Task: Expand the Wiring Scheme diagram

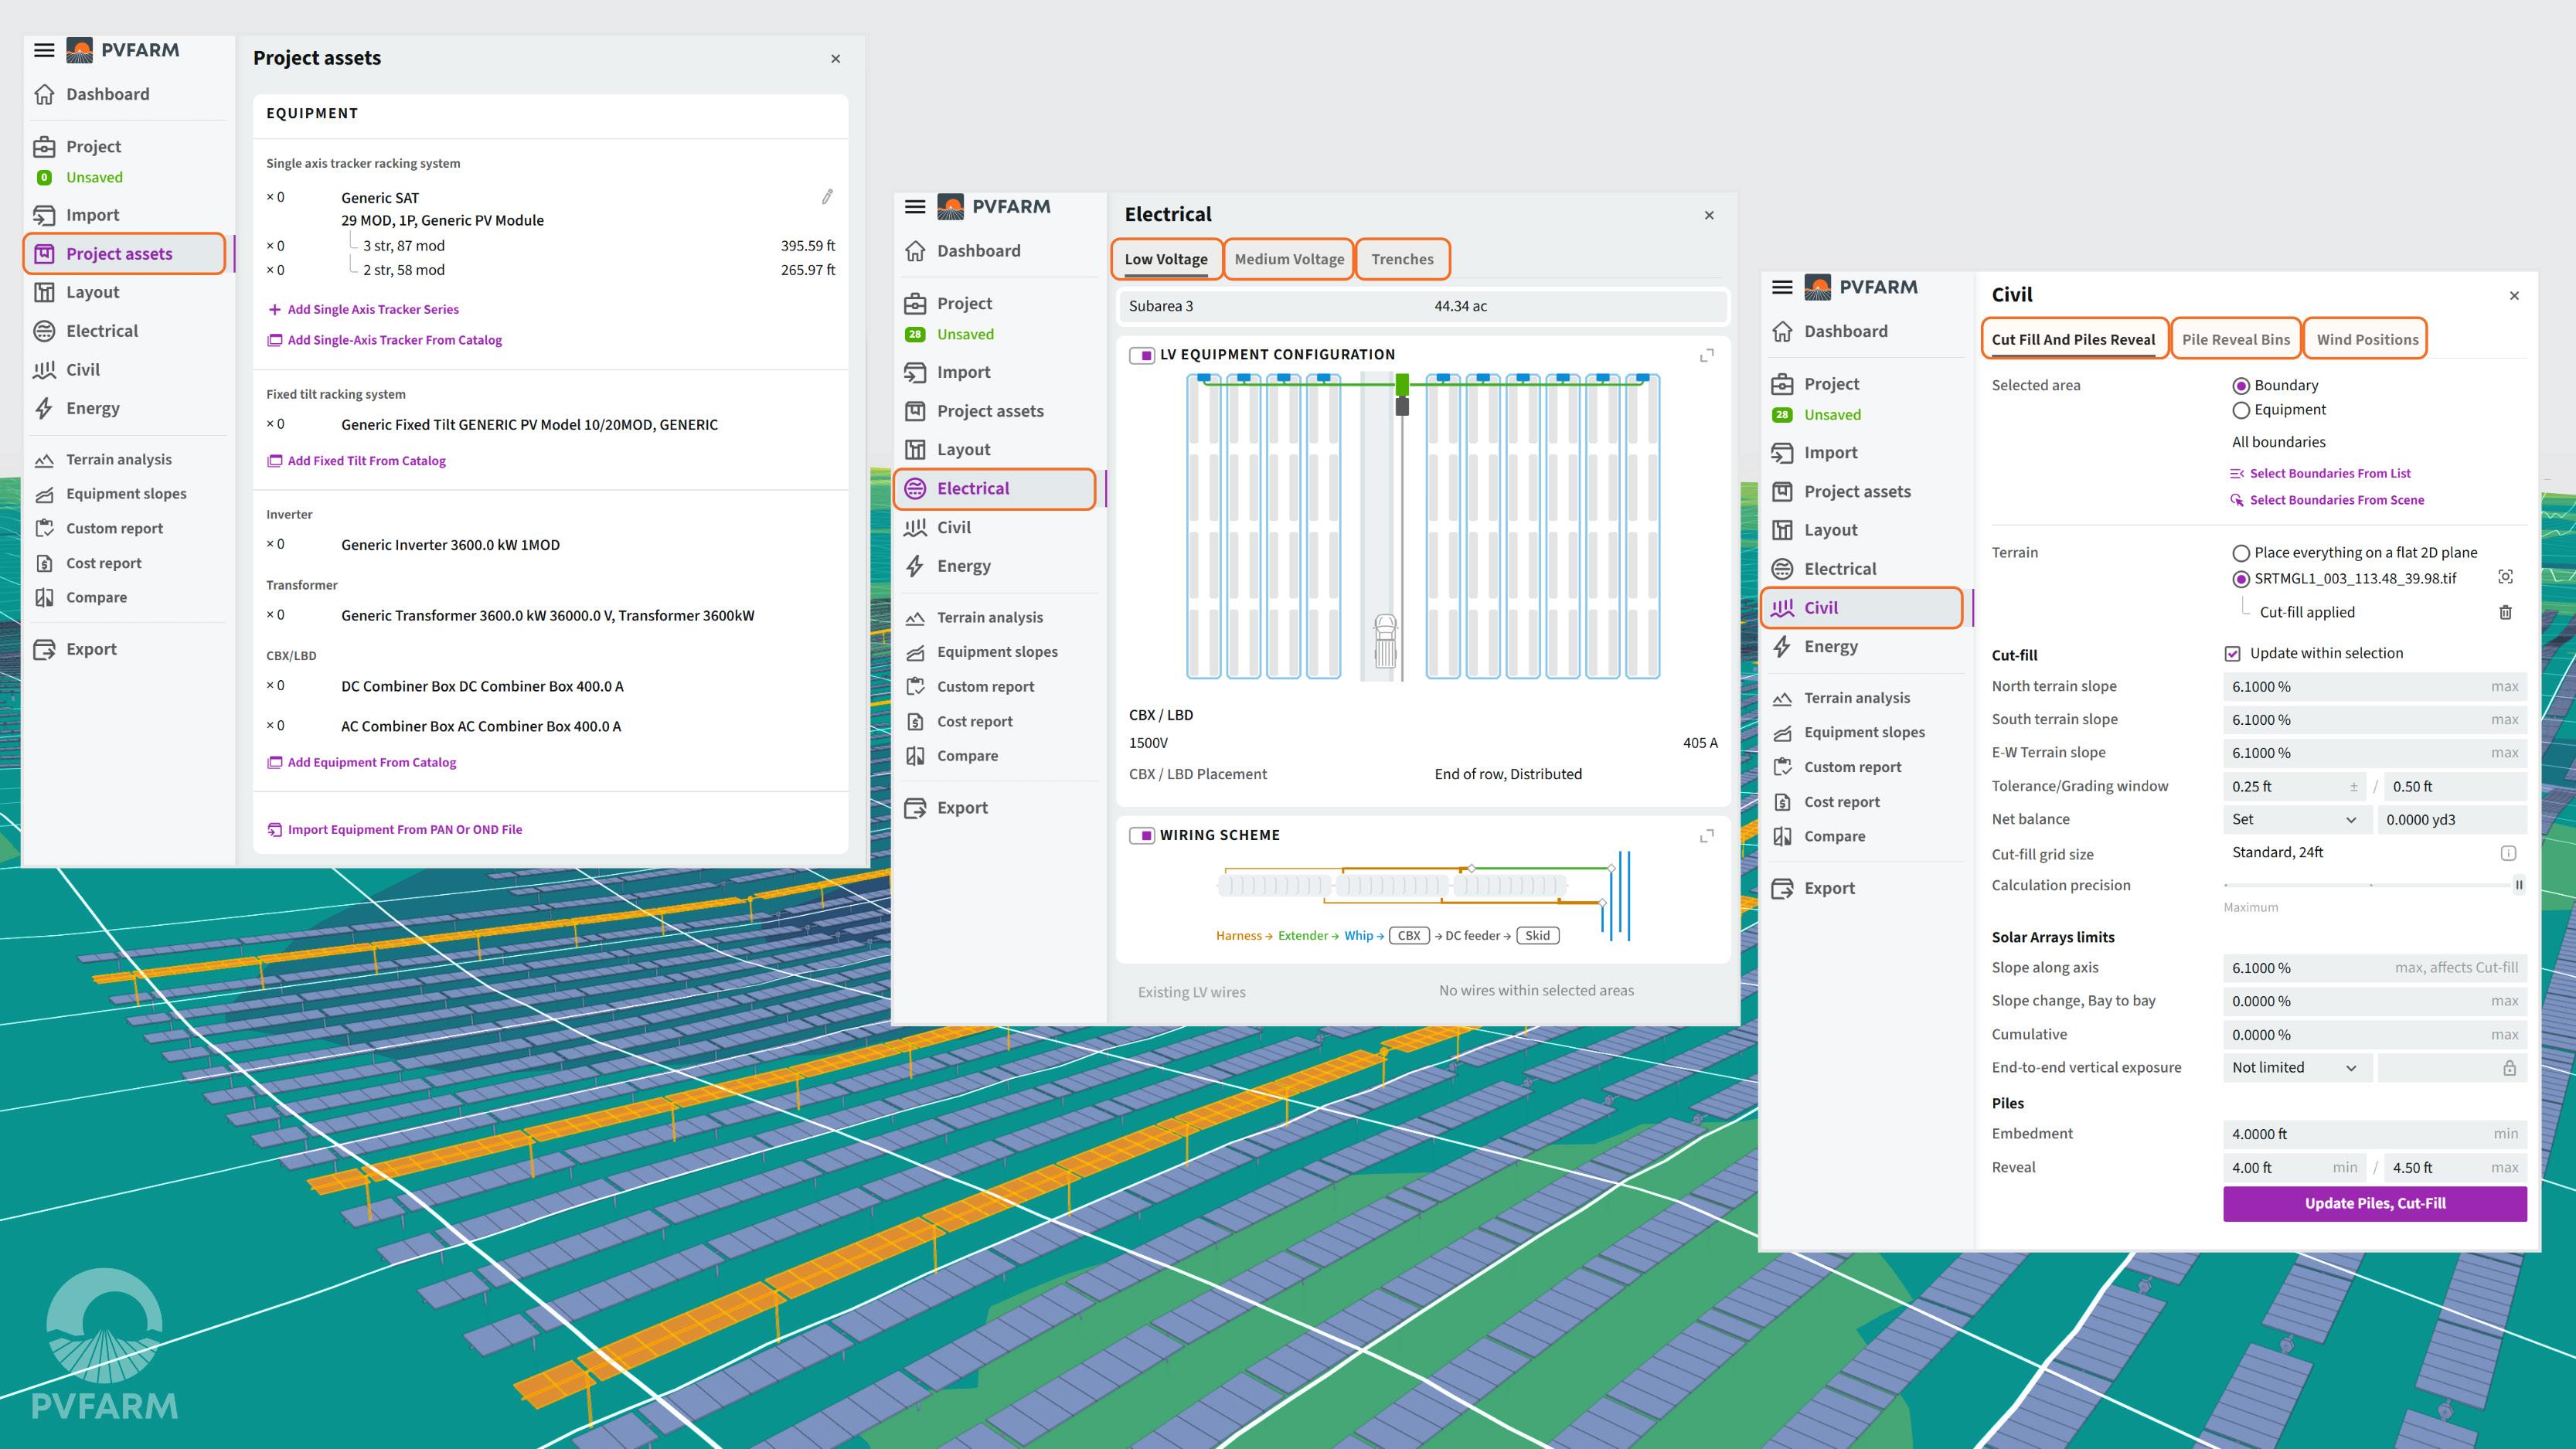Action: point(1707,835)
